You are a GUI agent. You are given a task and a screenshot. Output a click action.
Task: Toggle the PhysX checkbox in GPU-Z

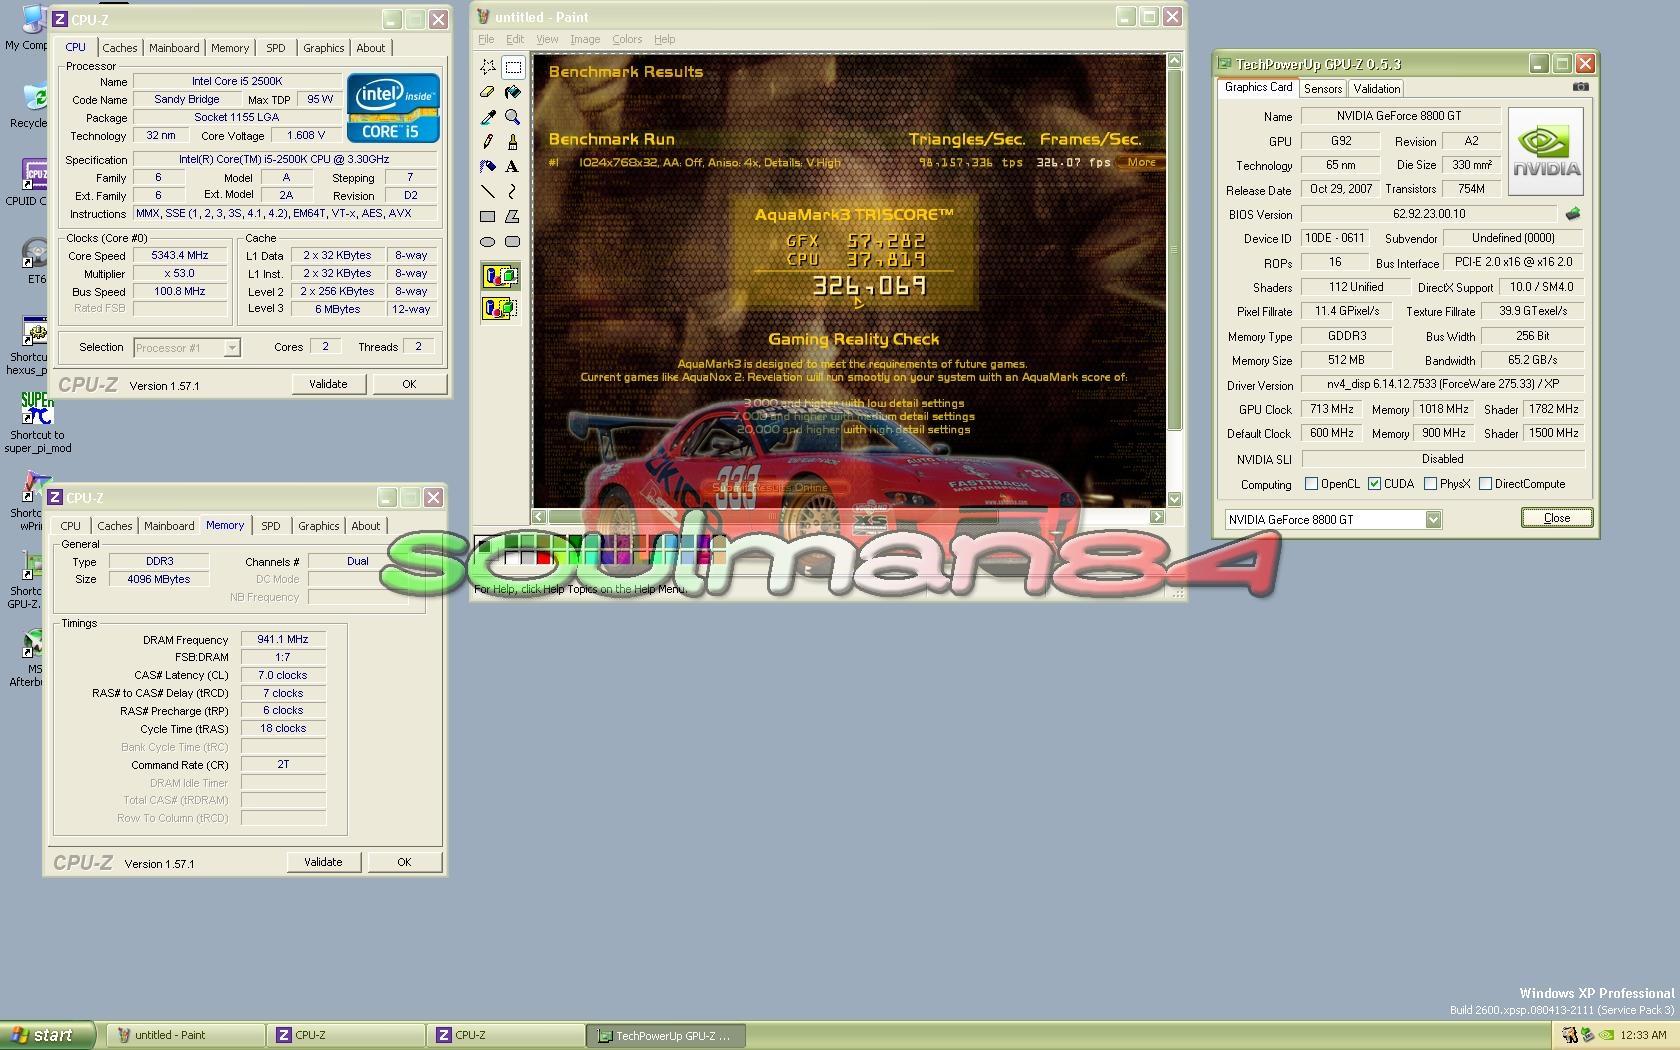tap(1431, 484)
